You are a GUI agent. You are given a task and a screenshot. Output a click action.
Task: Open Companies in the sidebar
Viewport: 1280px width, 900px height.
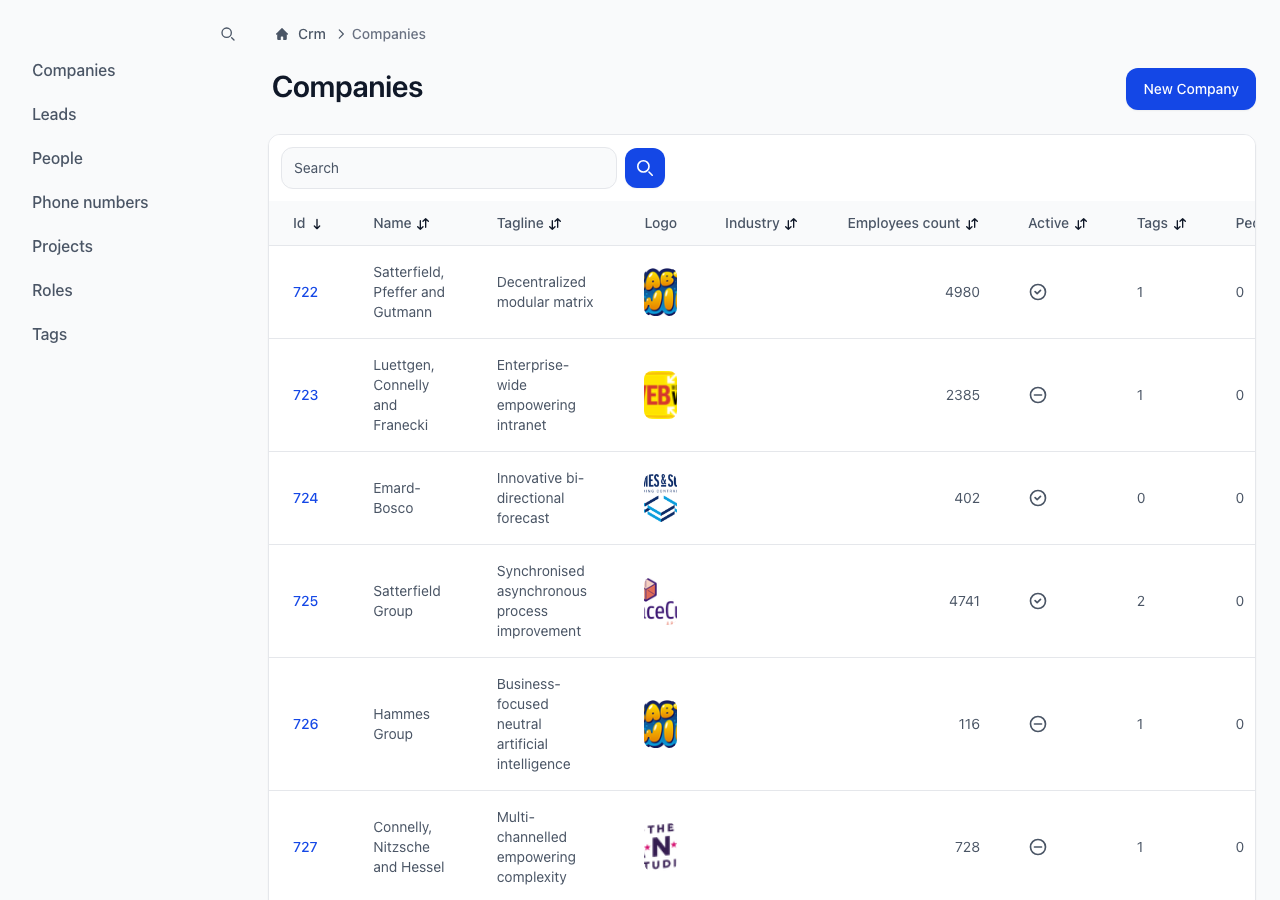coord(73,70)
